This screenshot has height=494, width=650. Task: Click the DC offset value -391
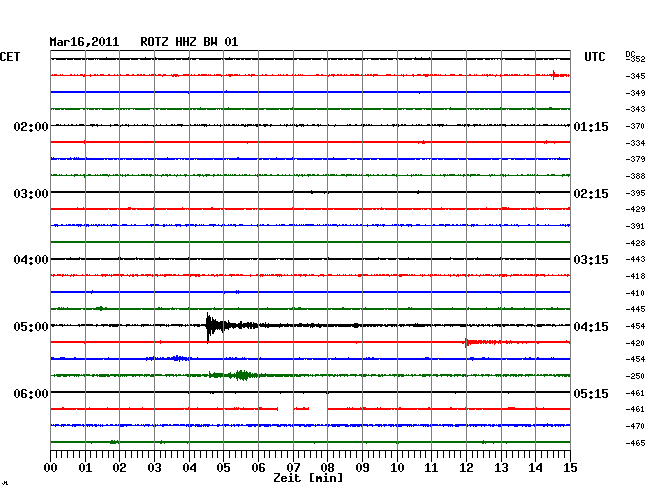tap(635, 226)
